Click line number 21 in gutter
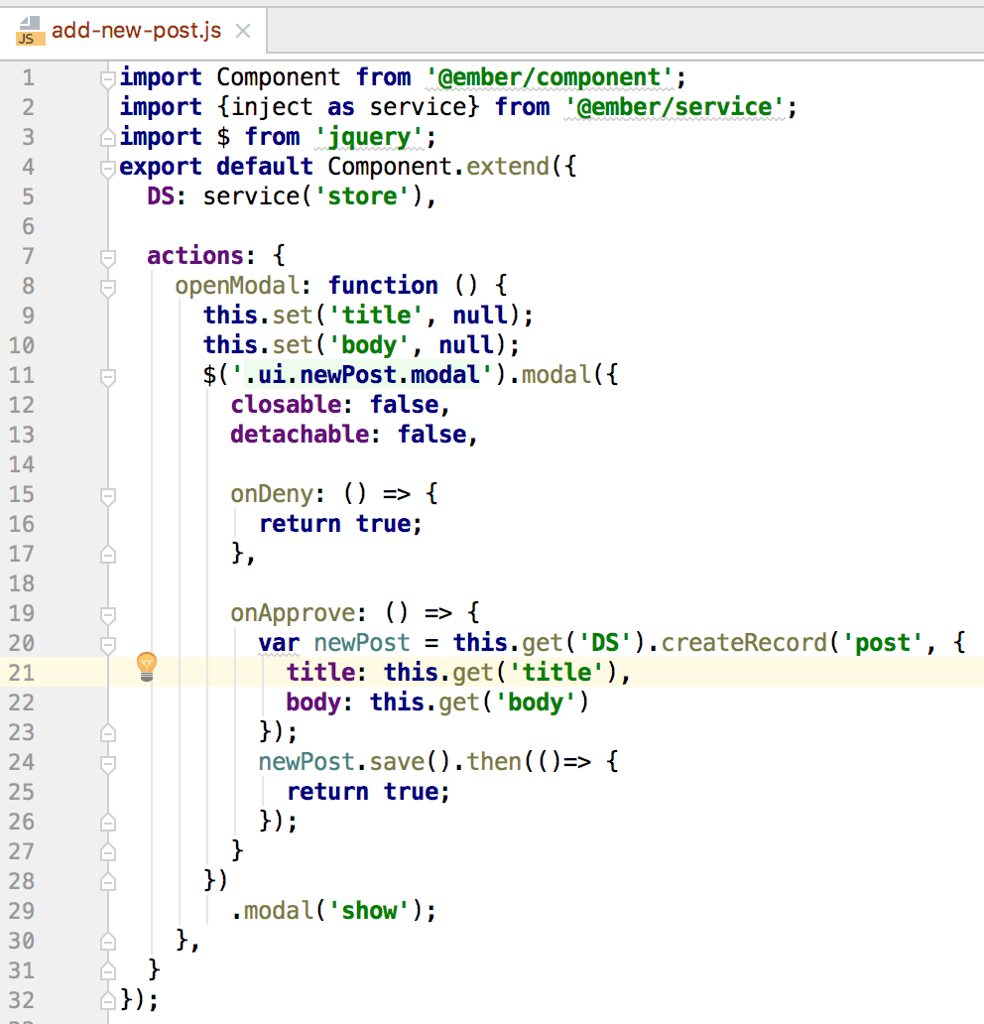 (x=22, y=673)
